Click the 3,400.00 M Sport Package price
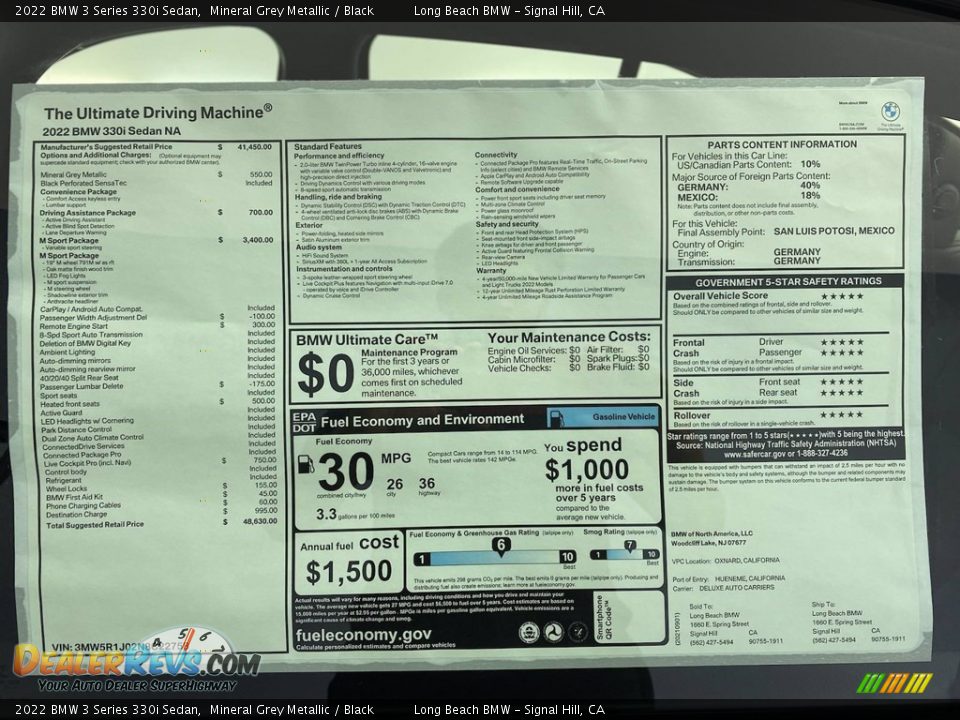Viewport: 960px width, 720px height. [258, 240]
